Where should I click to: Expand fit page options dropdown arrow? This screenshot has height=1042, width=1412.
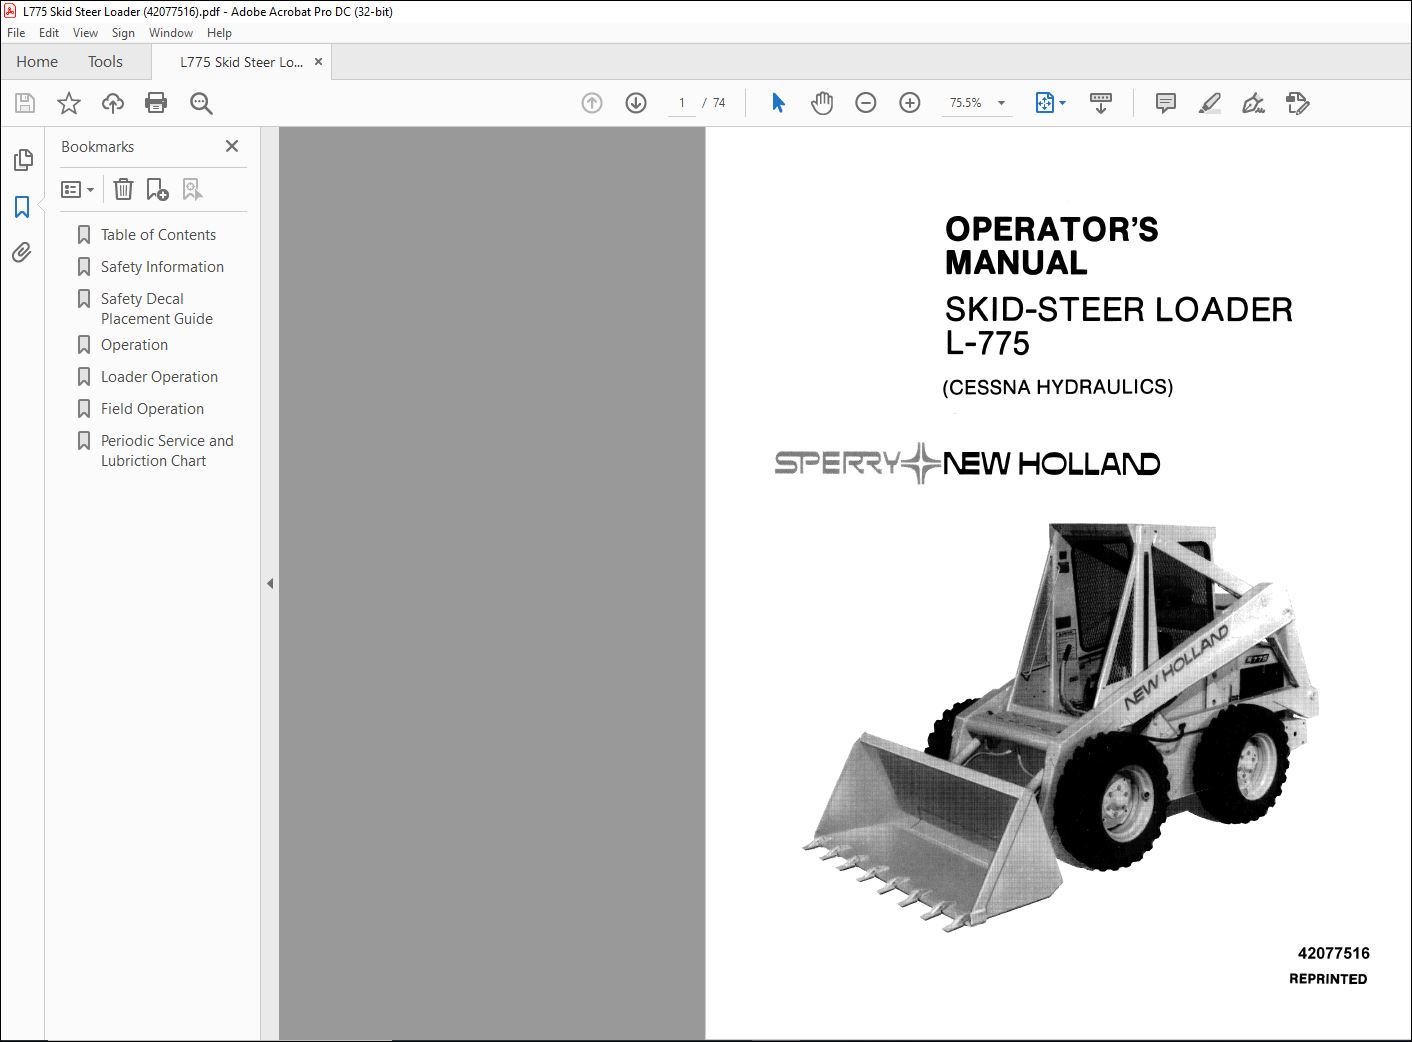[x=1062, y=103]
